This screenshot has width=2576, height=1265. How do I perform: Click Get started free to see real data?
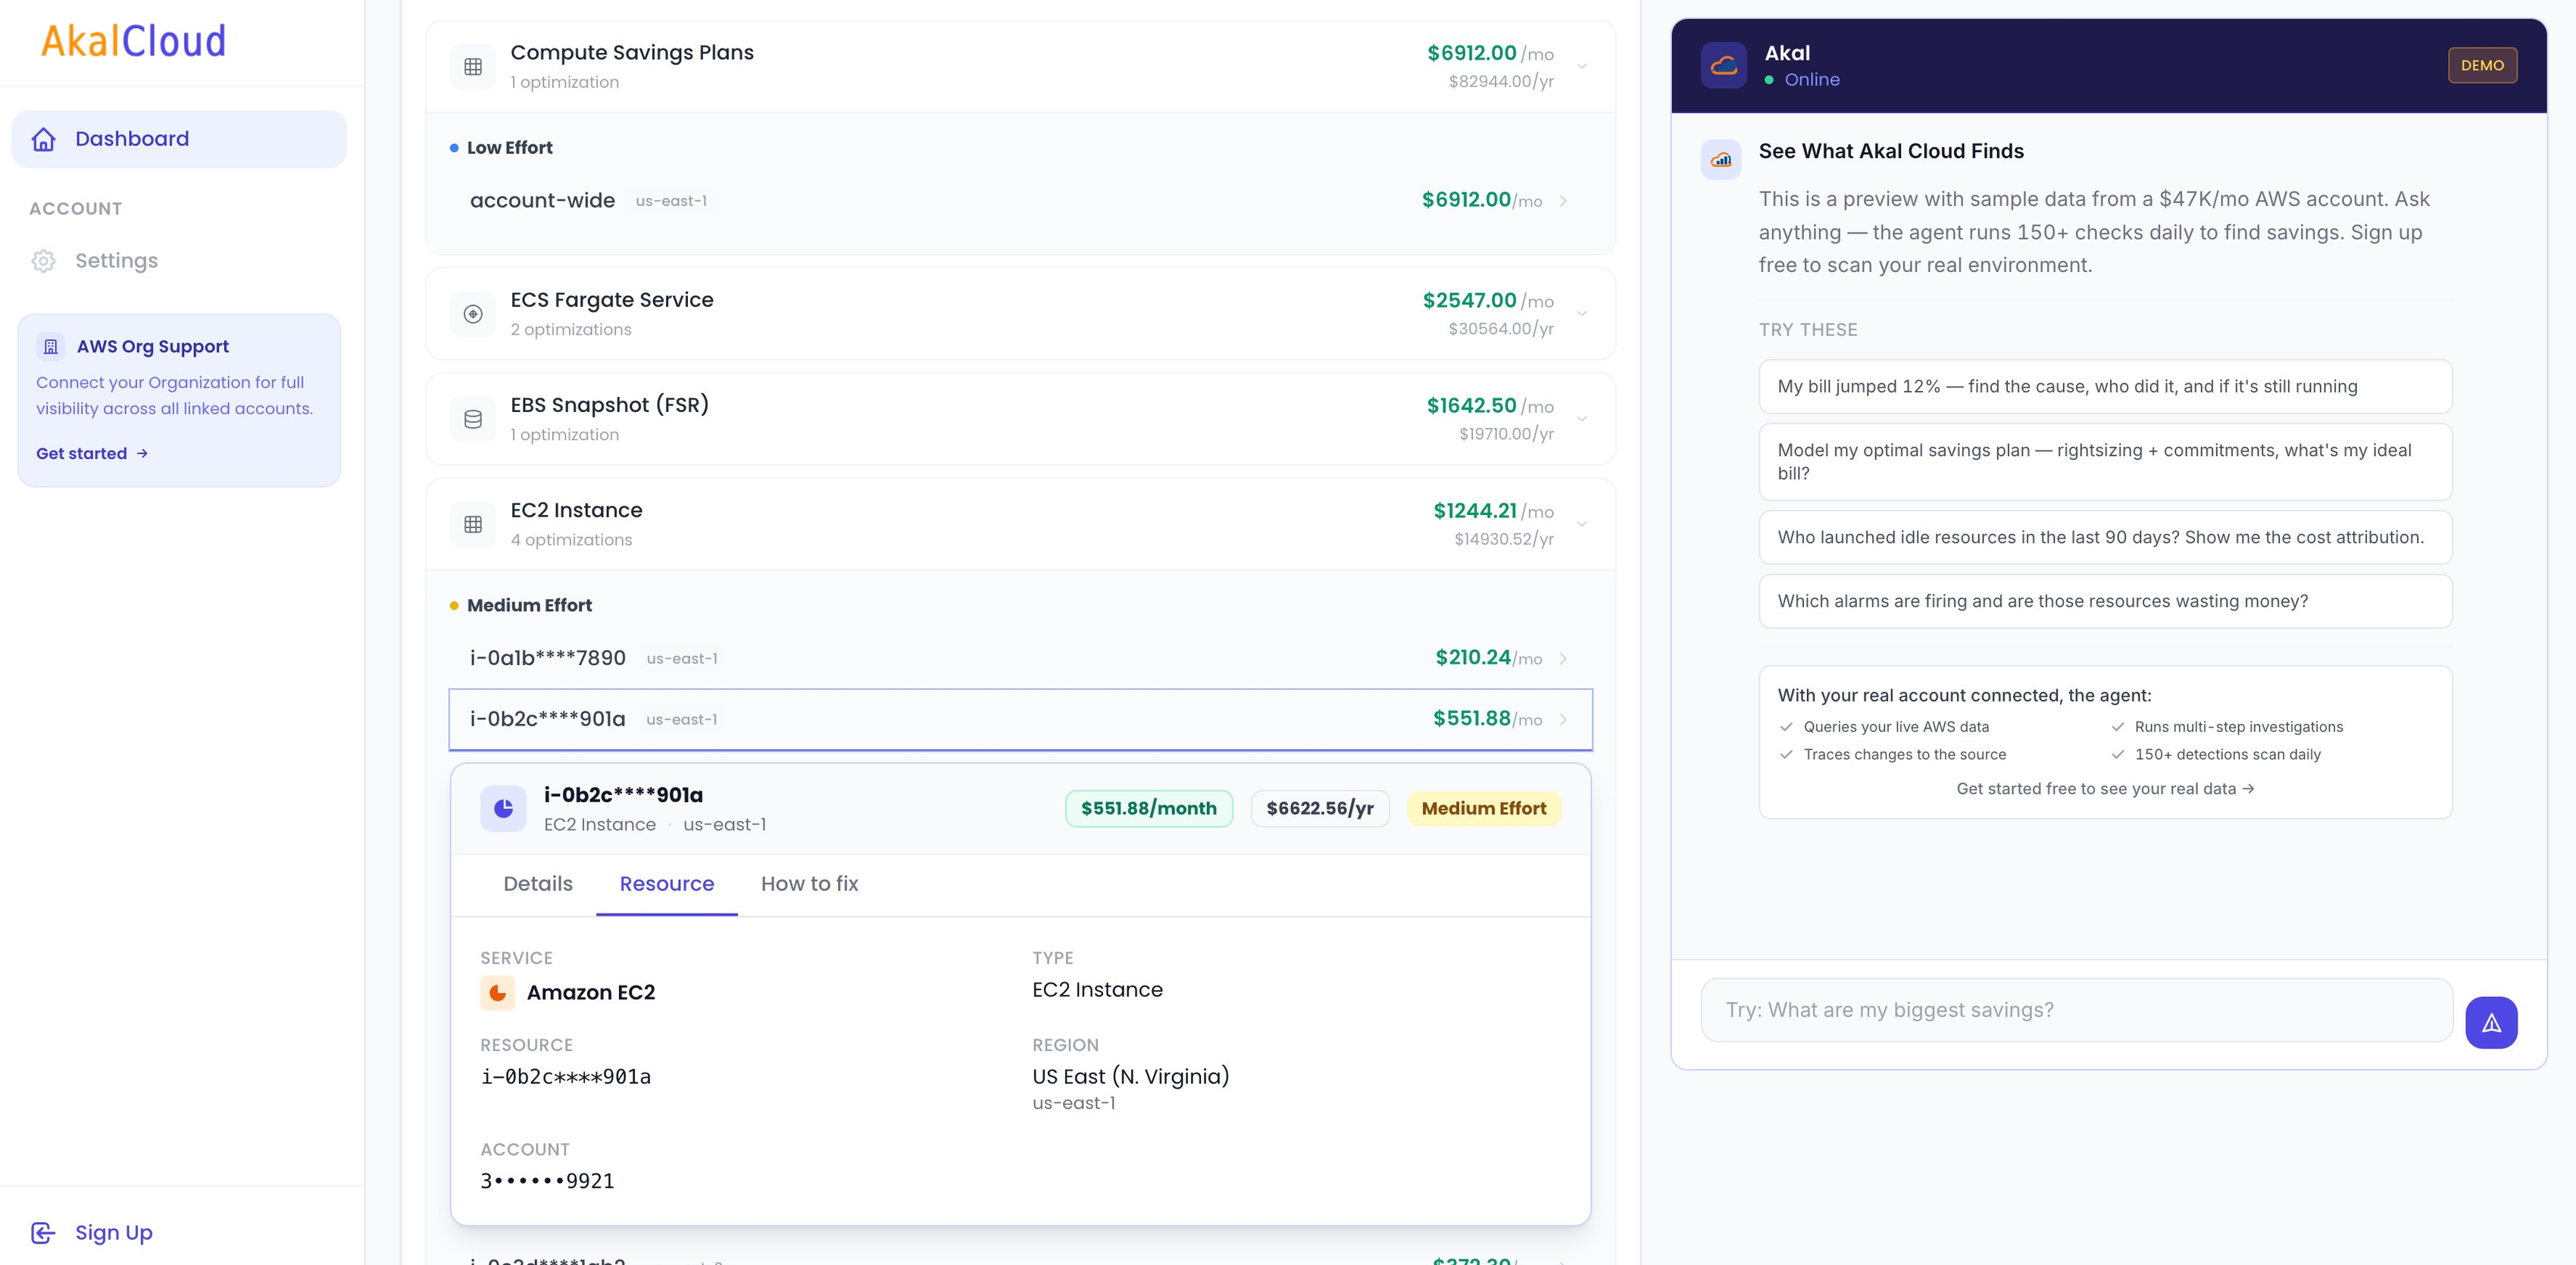pos(2105,789)
